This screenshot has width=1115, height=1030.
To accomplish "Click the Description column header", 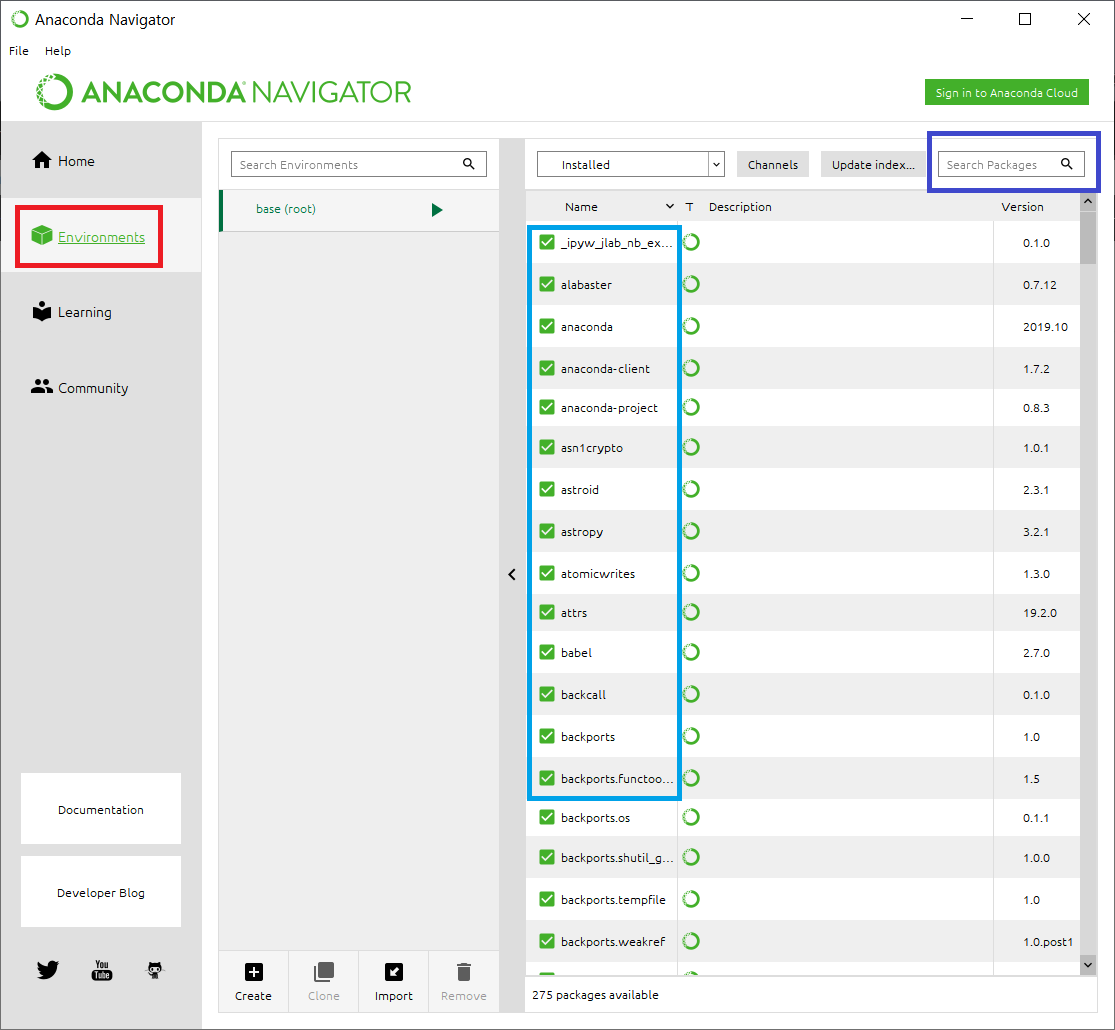I will pyautogui.click(x=740, y=207).
